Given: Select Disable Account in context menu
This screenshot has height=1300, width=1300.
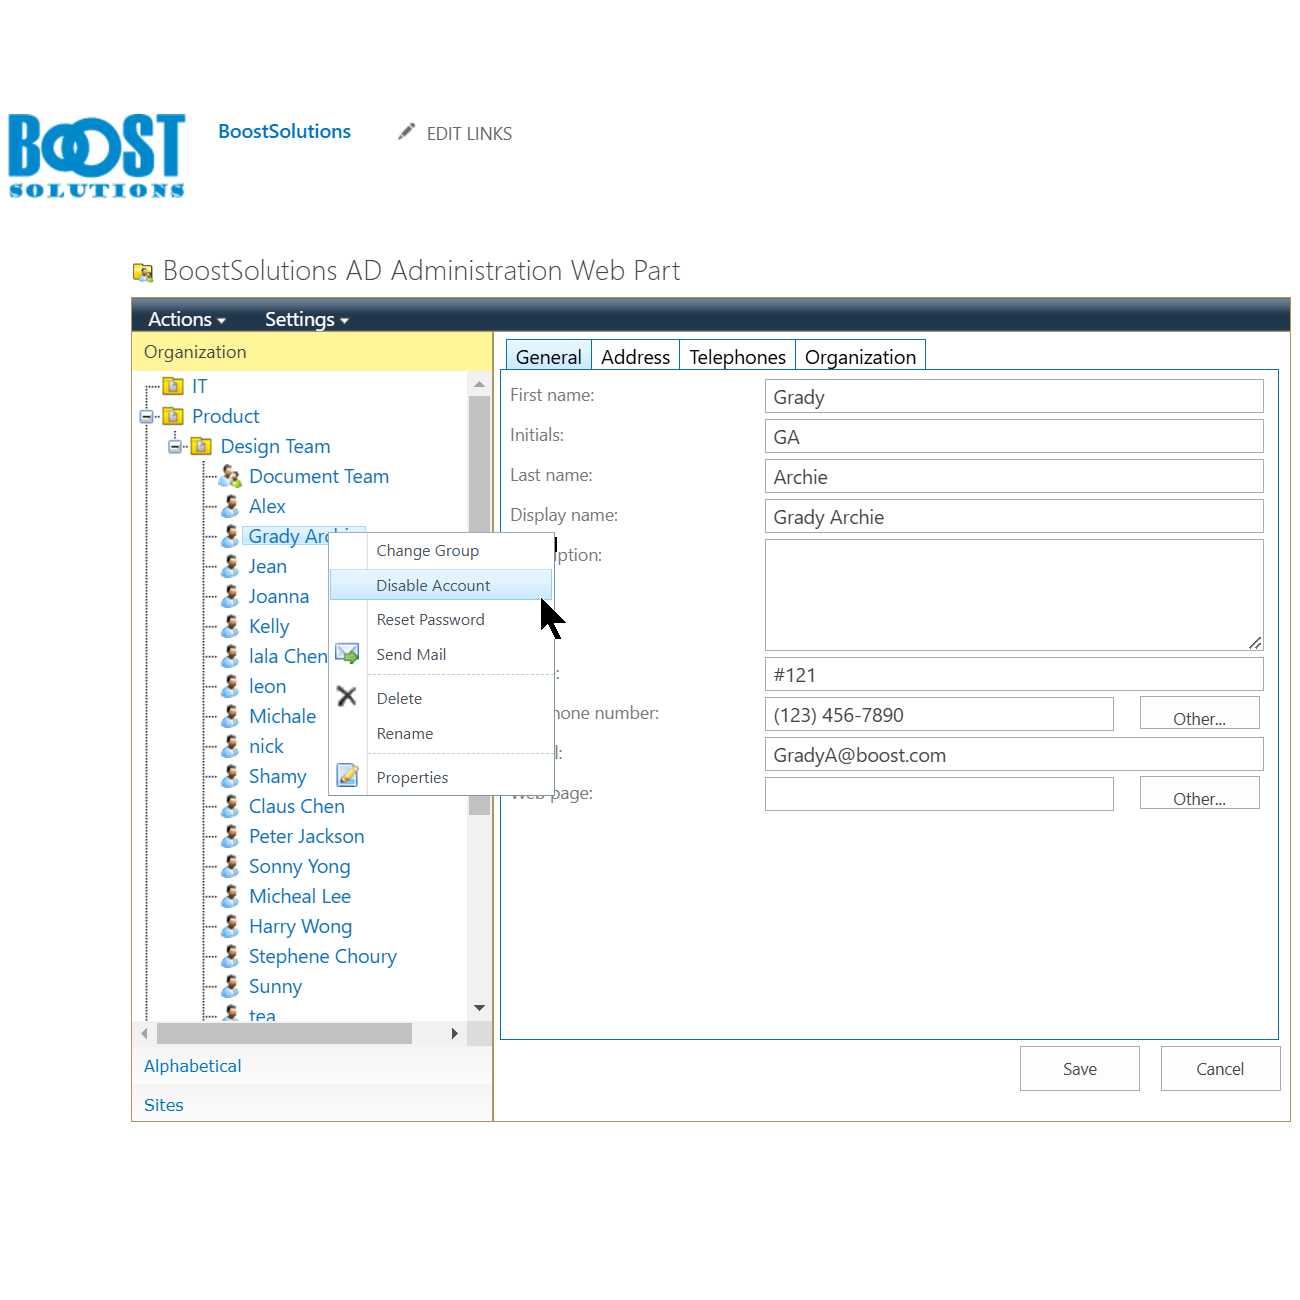Looking at the screenshot, I should (440, 585).
